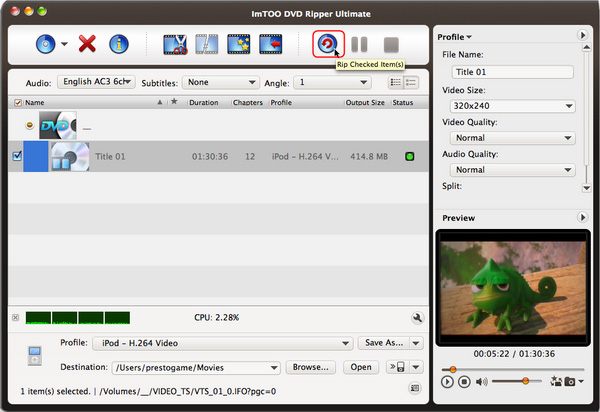Click the Output Size column header
600x412 pixels.
click(365, 103)
